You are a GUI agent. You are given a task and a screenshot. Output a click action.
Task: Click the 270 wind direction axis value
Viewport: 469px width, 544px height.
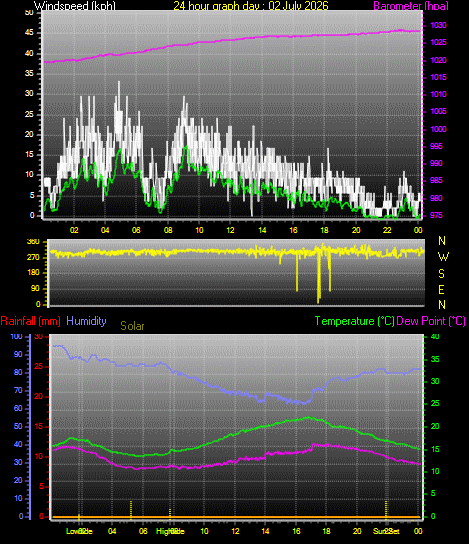coord(33,257)
